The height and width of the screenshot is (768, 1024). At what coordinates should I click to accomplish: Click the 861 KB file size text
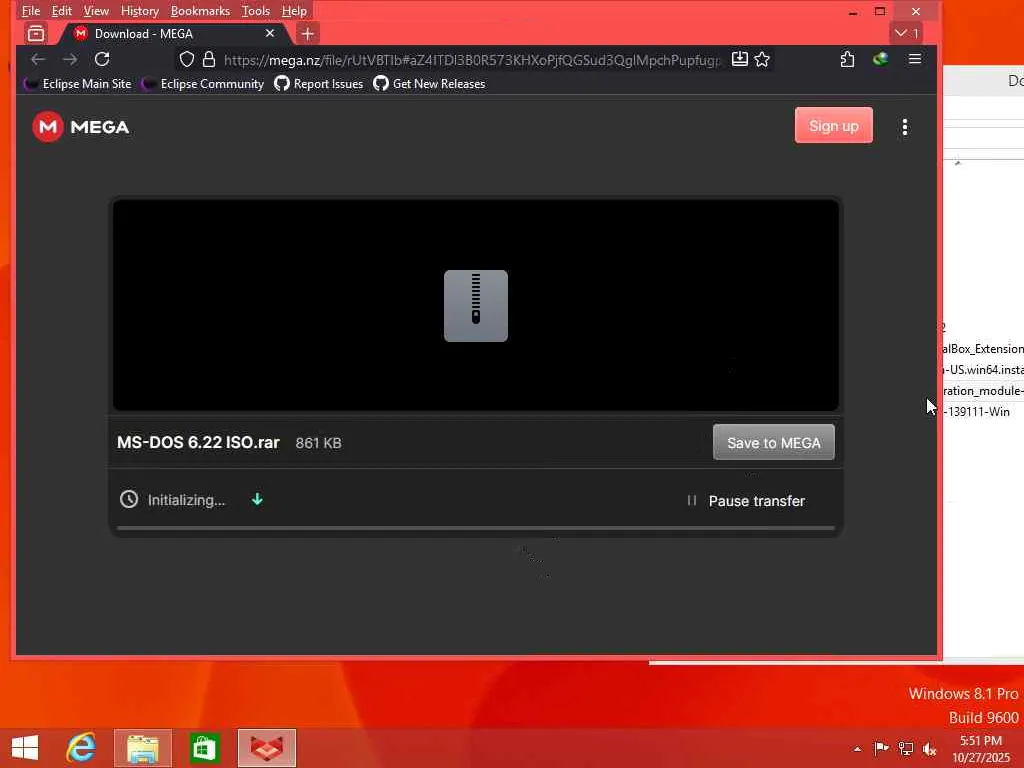tap(318, 443)
